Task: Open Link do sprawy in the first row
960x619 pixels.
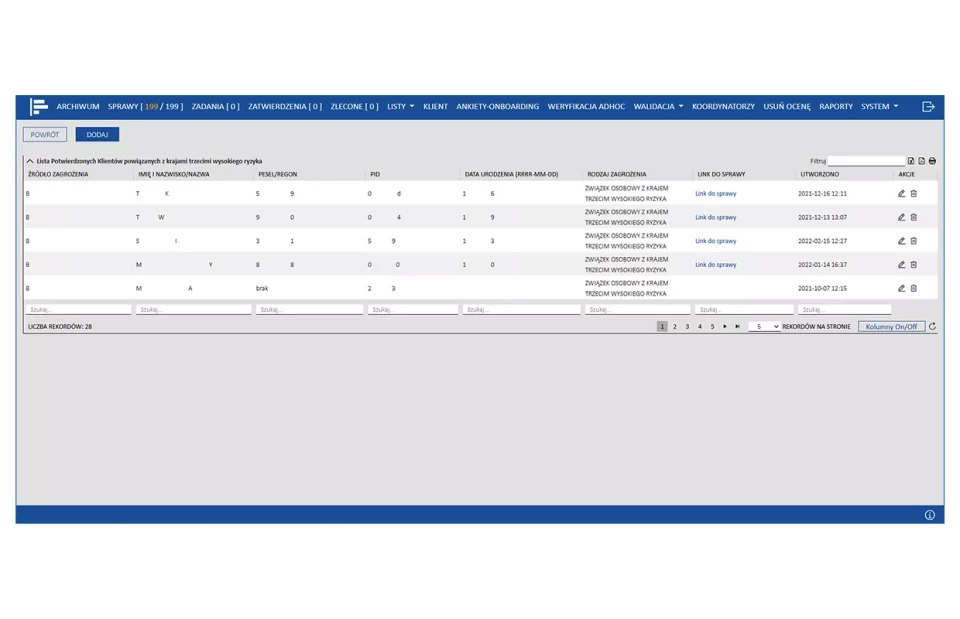Action: 715,193
